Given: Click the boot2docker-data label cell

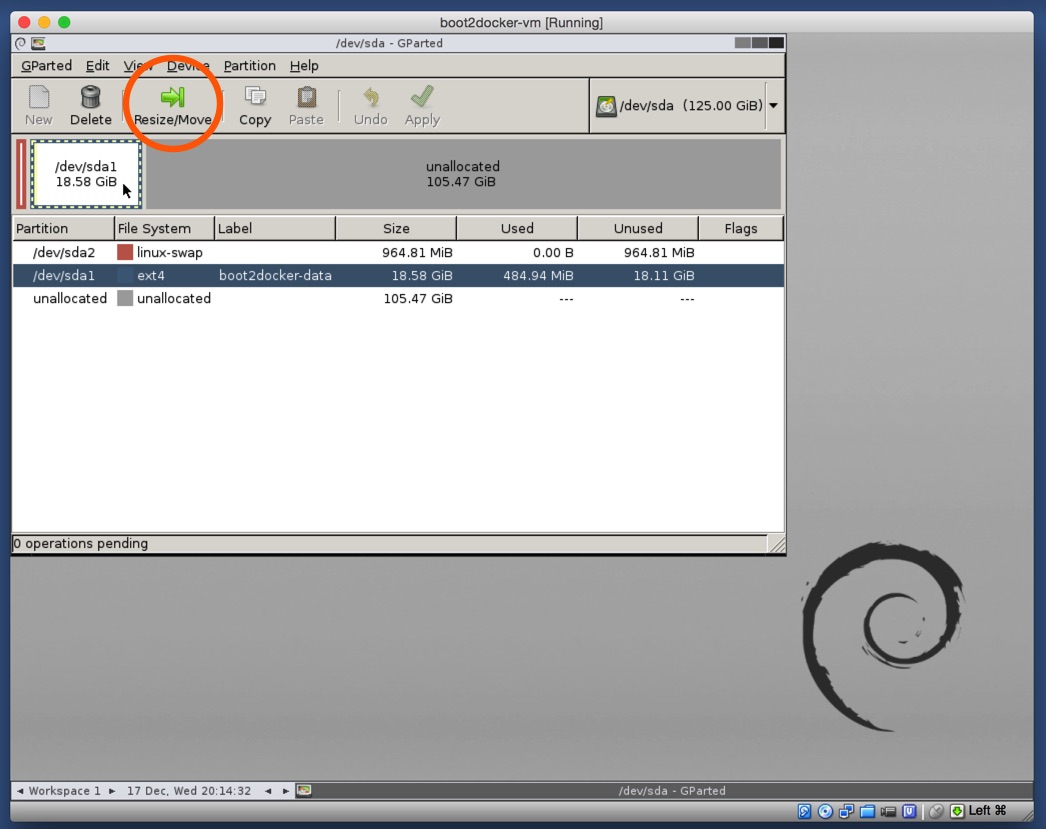Looking at the screenshot, I should coord(276,275).
